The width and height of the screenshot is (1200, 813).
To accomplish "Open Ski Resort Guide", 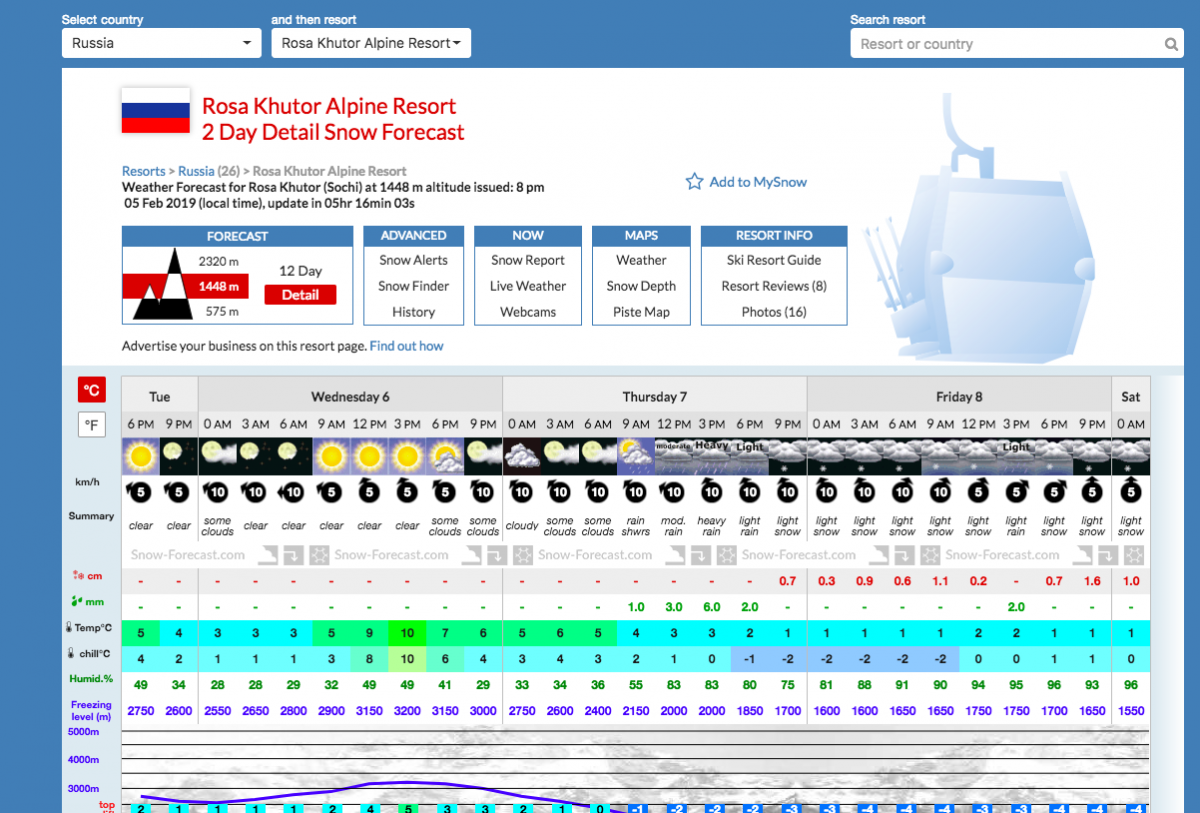I will (774, 260).
